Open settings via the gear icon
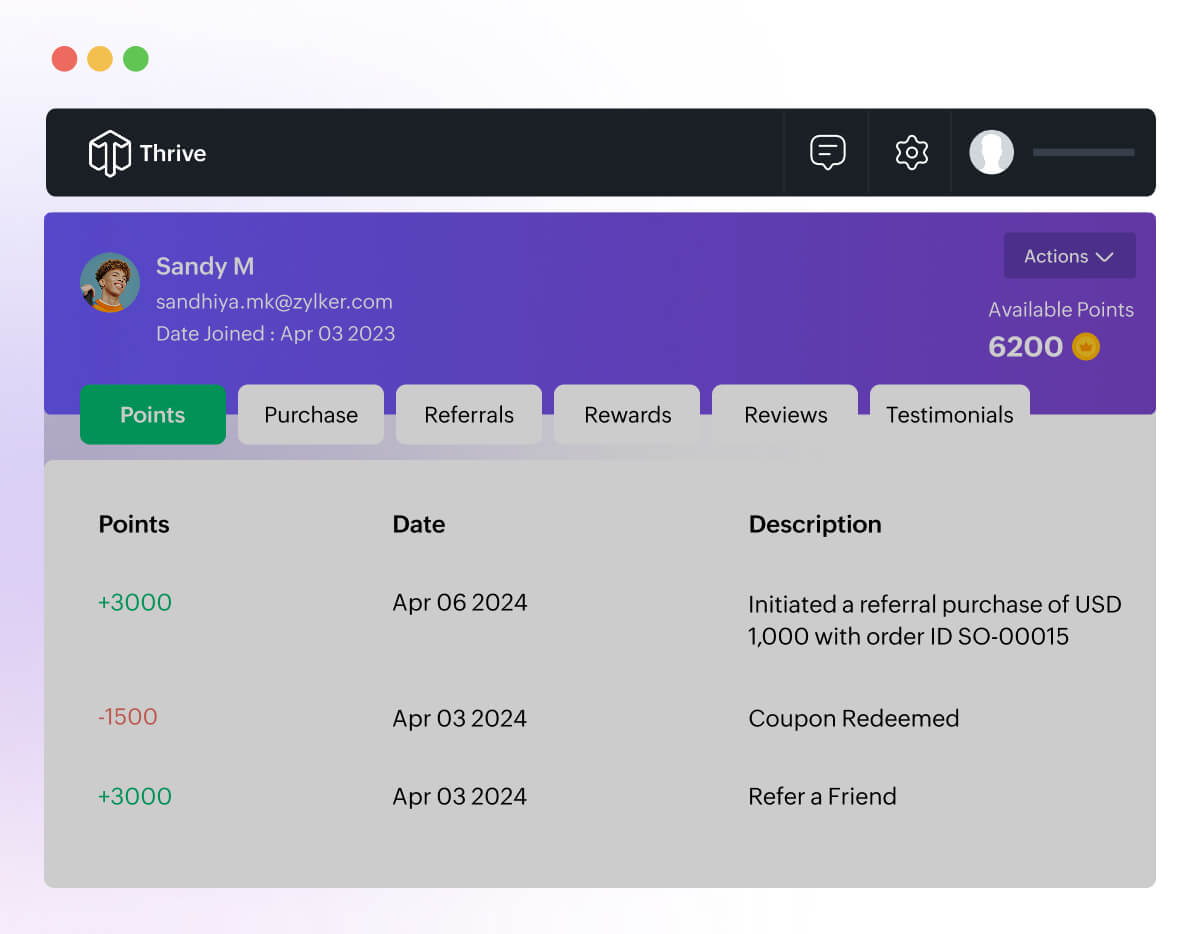The image size is (1200, 934). click(x=911, y=153)
